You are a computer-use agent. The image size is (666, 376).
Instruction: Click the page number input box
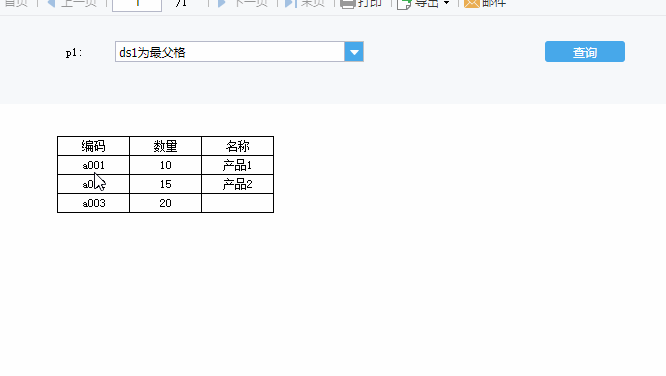coord(137,4)
